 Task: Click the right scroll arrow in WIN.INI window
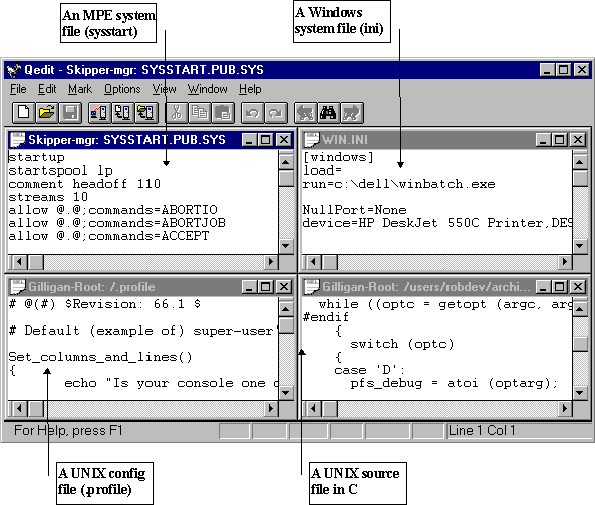coord(565,261)
